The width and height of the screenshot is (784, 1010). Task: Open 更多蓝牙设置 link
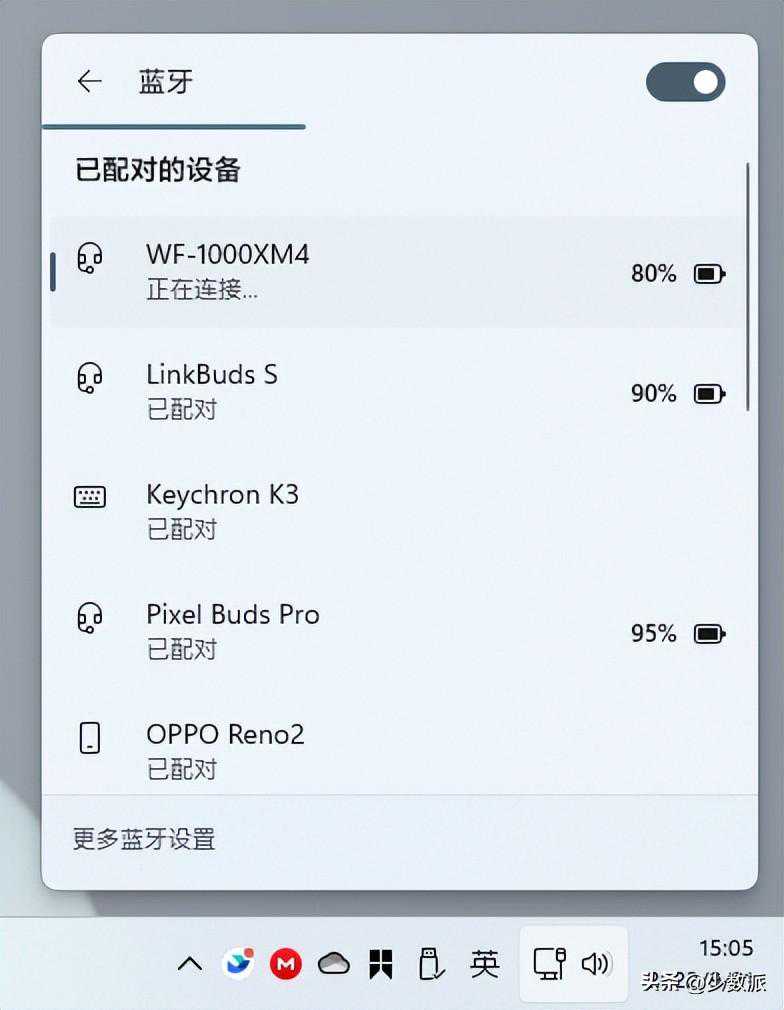[144, 839]
